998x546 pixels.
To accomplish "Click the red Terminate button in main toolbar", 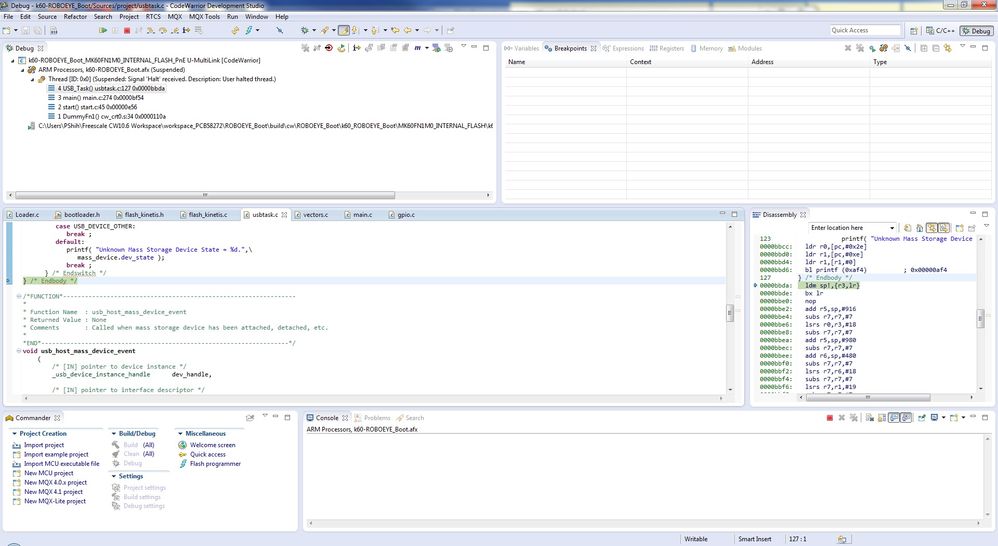I will [127, 30].
